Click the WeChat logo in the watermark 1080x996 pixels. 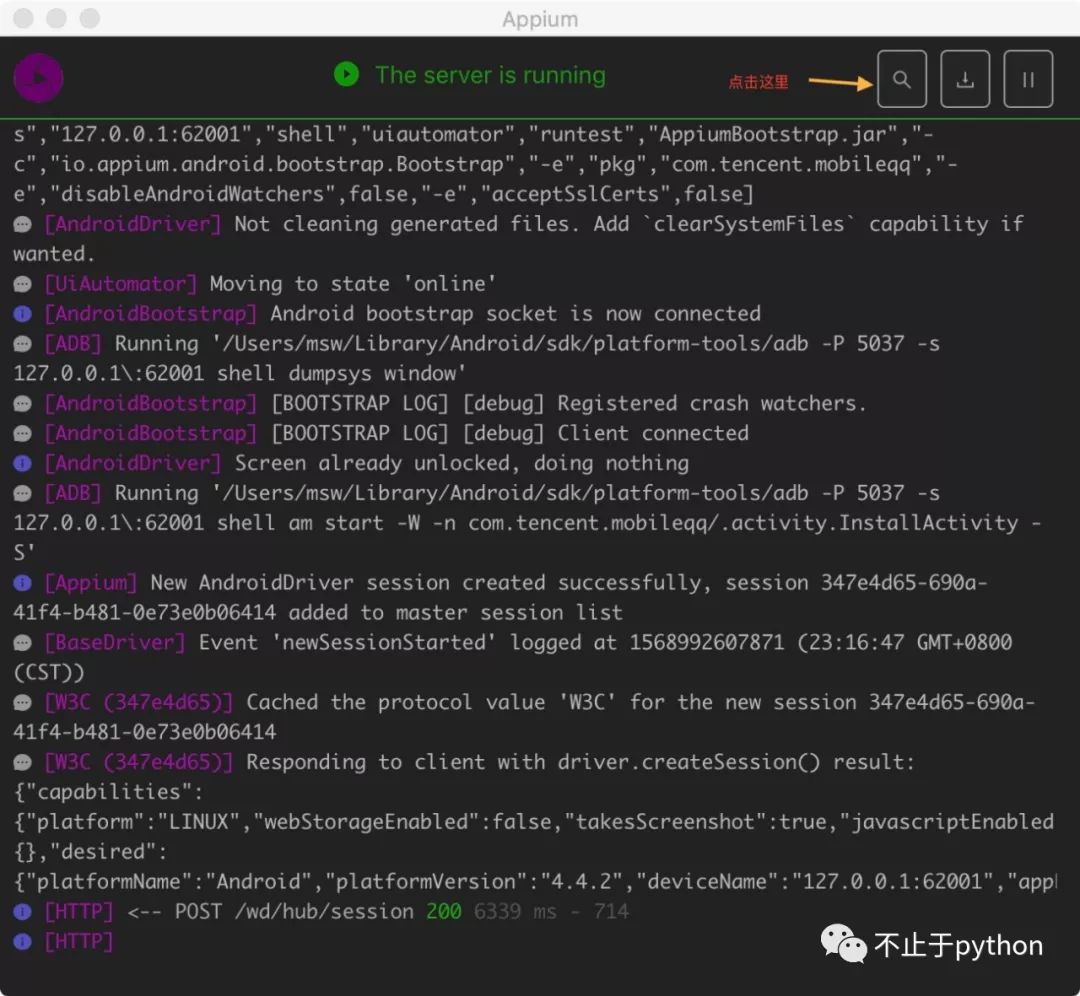tap(845, 945)
